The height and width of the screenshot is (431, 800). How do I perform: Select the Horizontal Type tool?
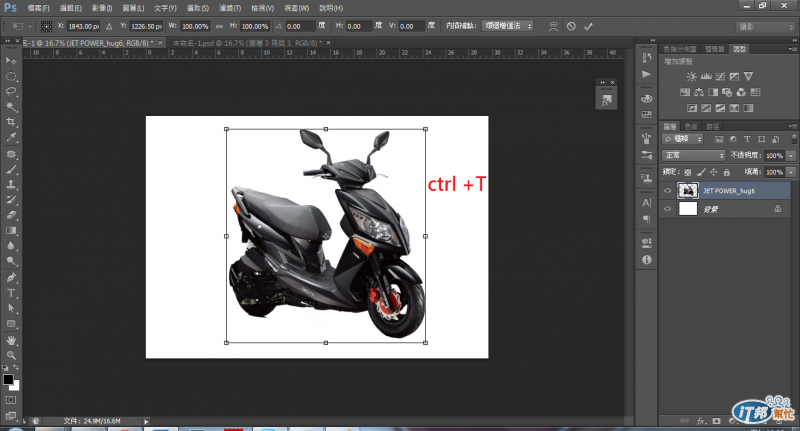pos(11,293)
